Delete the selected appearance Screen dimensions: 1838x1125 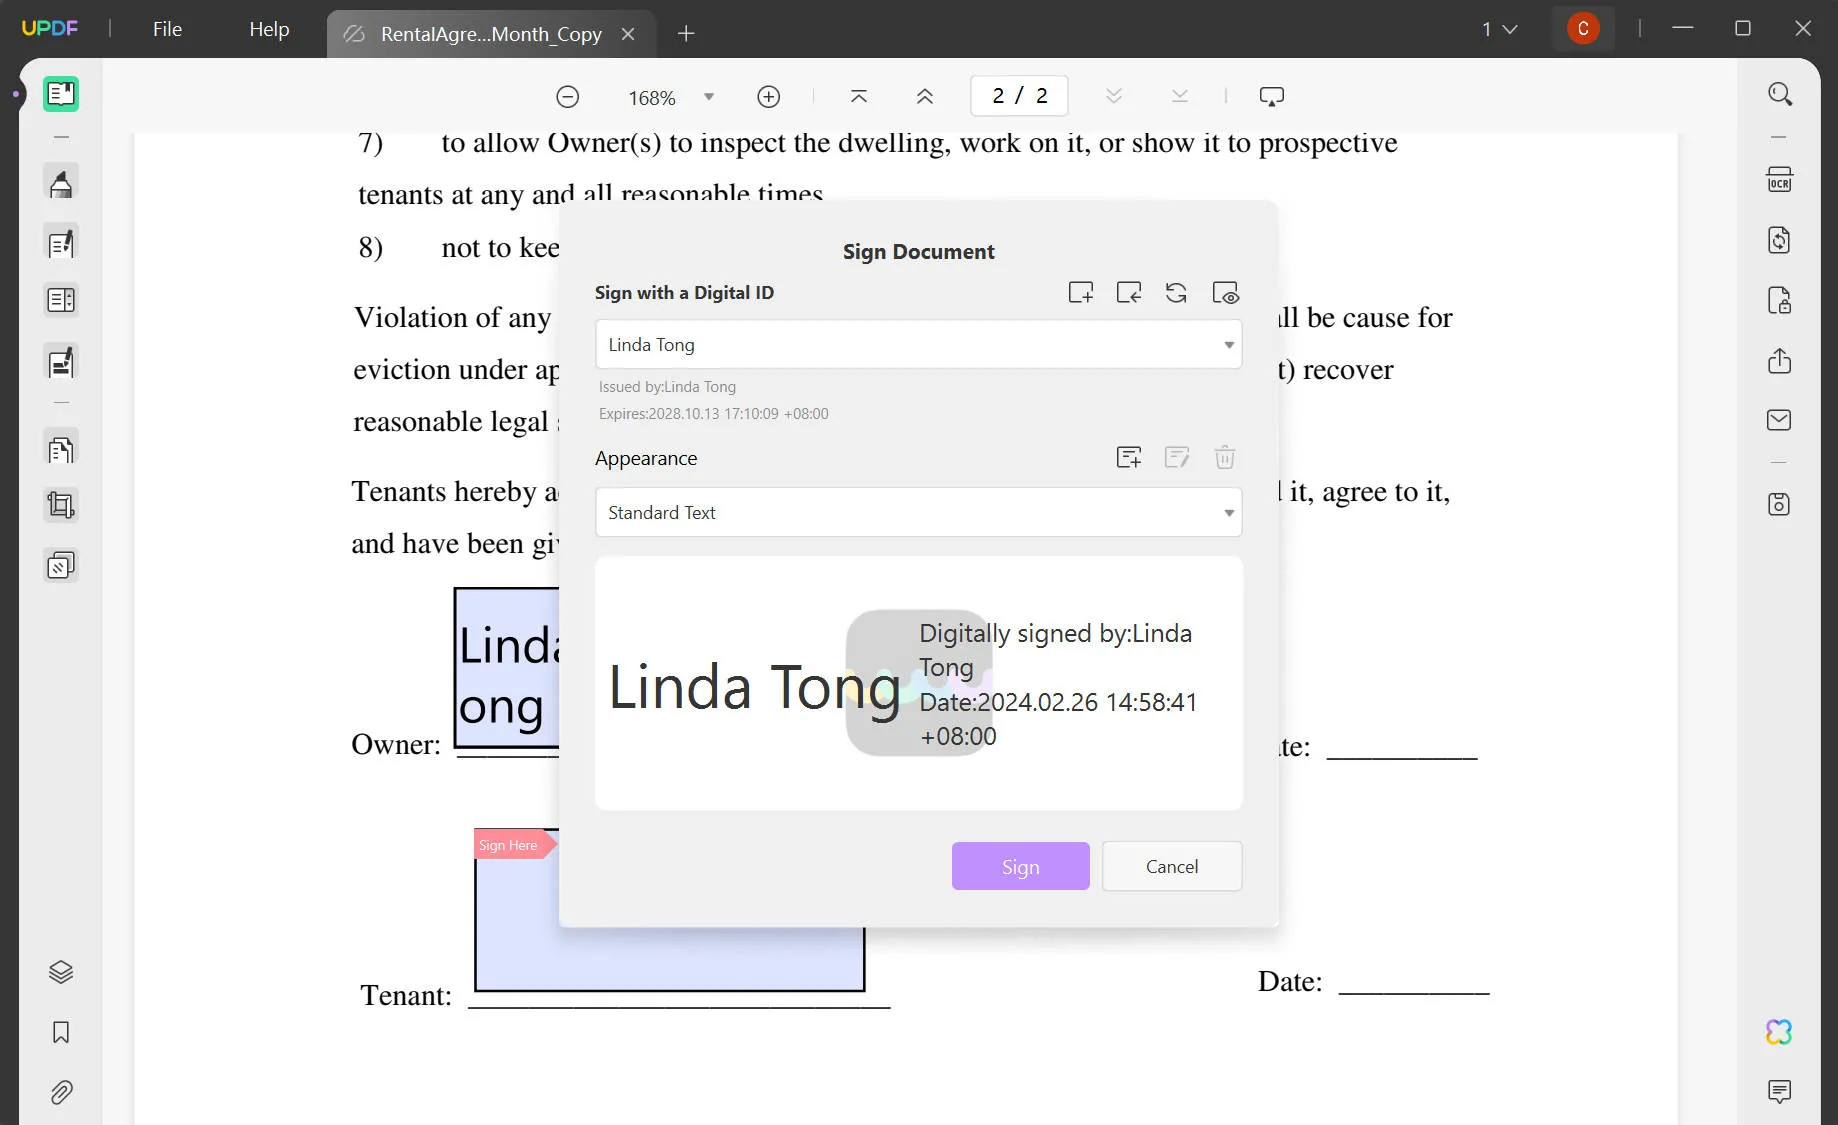(1224, 458)
